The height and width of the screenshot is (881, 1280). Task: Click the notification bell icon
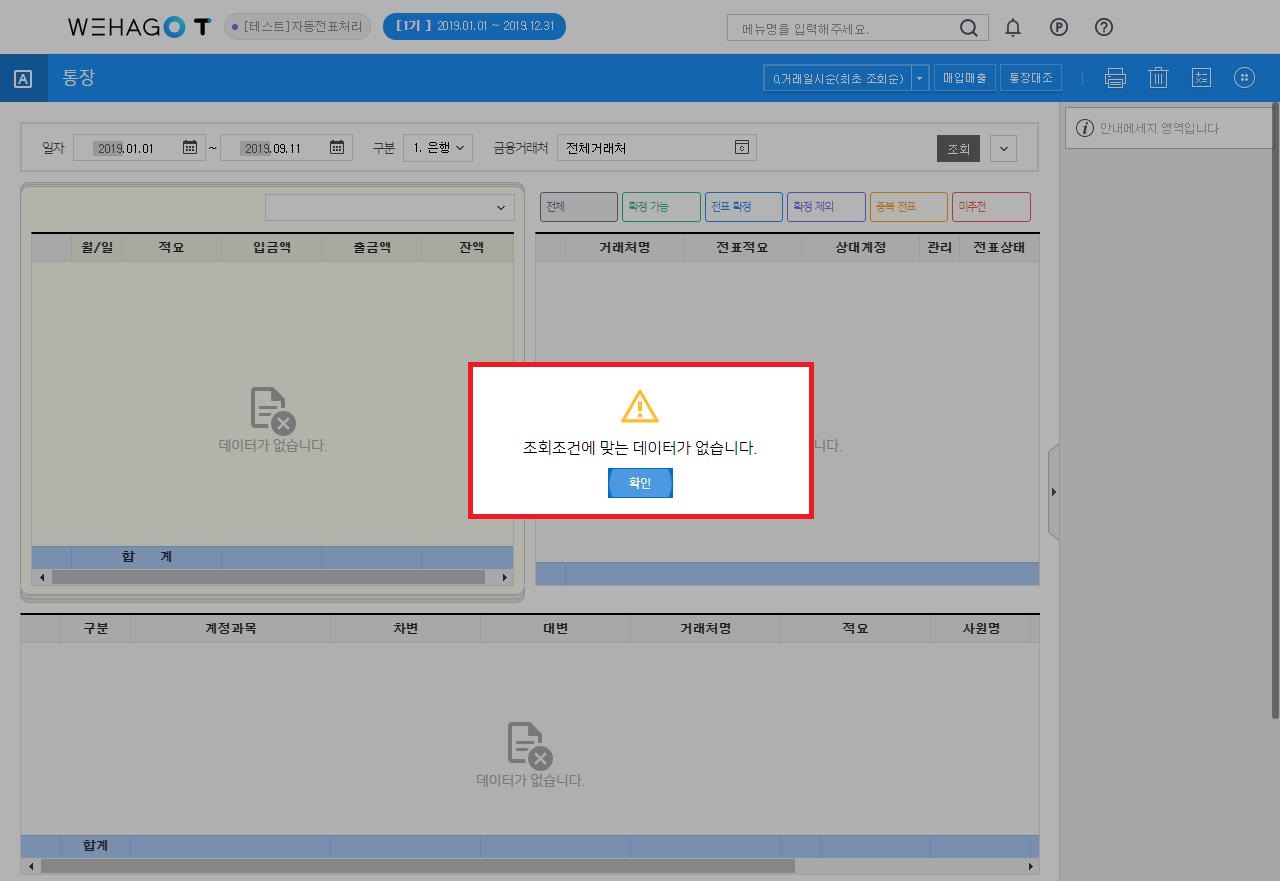tap(1013, 28)
